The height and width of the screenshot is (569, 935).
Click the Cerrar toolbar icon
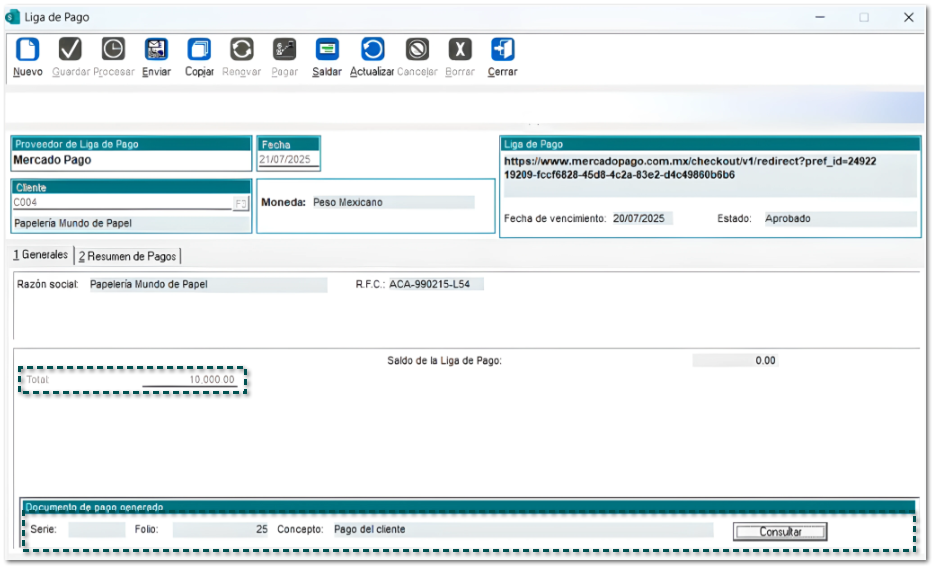click(x=503, y=50)
